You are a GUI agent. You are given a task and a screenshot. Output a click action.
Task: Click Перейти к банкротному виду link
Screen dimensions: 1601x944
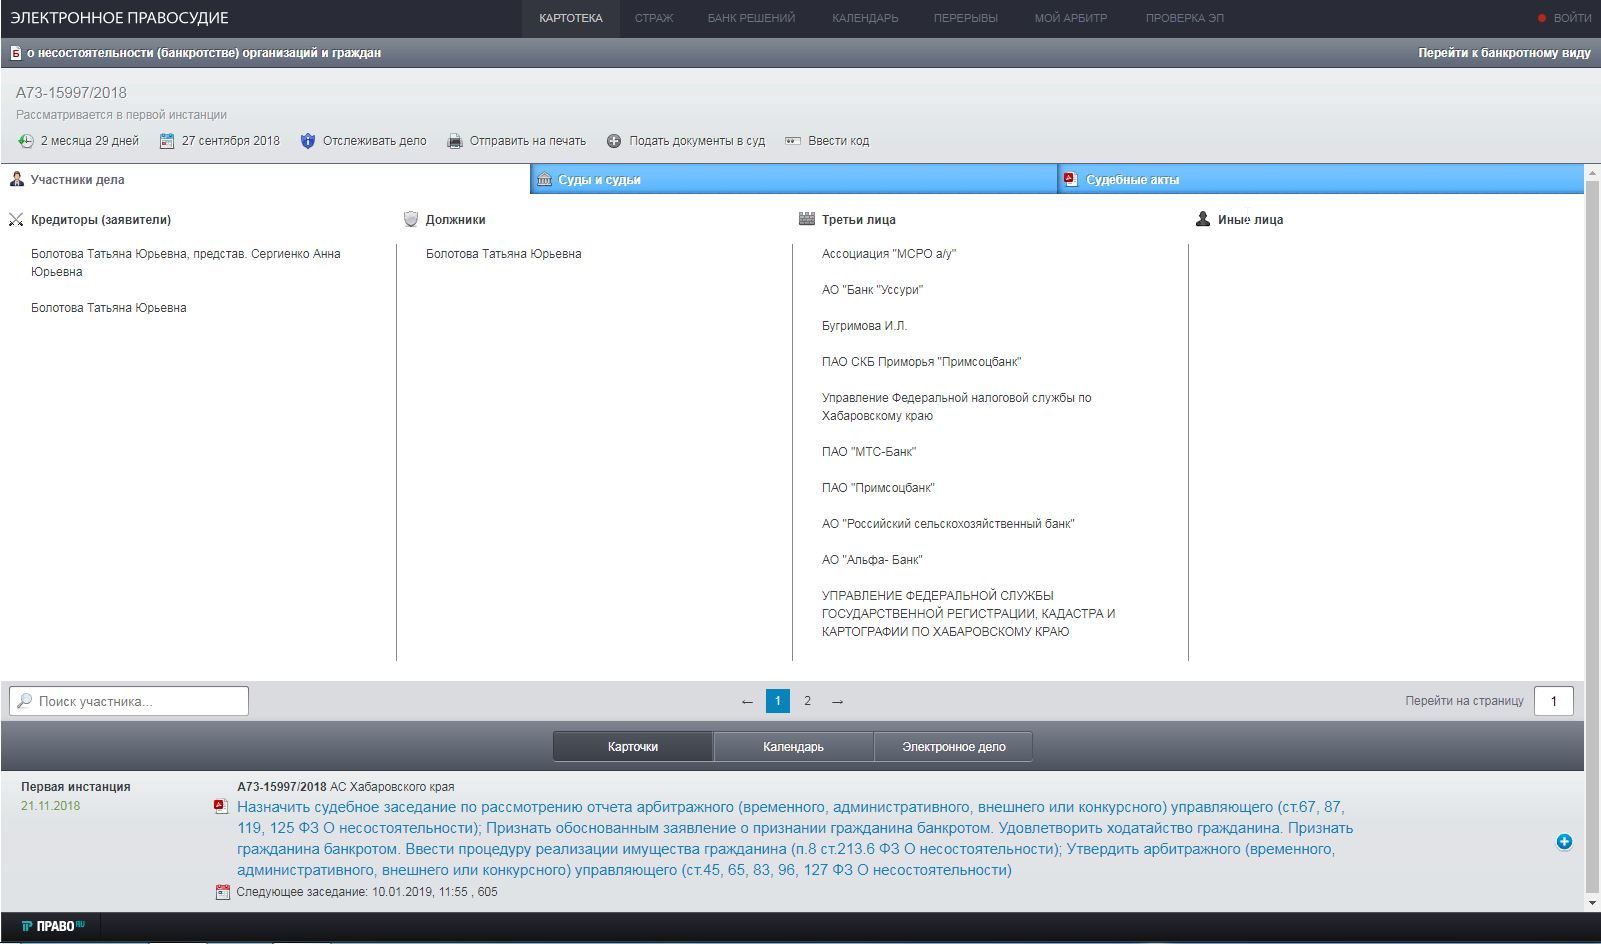pyautogui.click(x=1503, y=53)
